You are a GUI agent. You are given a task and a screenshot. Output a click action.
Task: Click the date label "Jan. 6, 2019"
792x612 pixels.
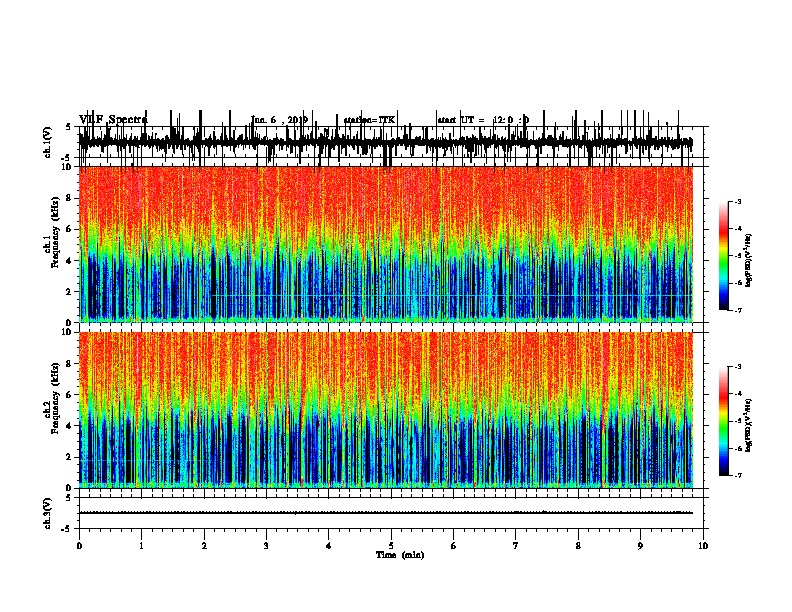pyautogui.click(x=279, y=120)
